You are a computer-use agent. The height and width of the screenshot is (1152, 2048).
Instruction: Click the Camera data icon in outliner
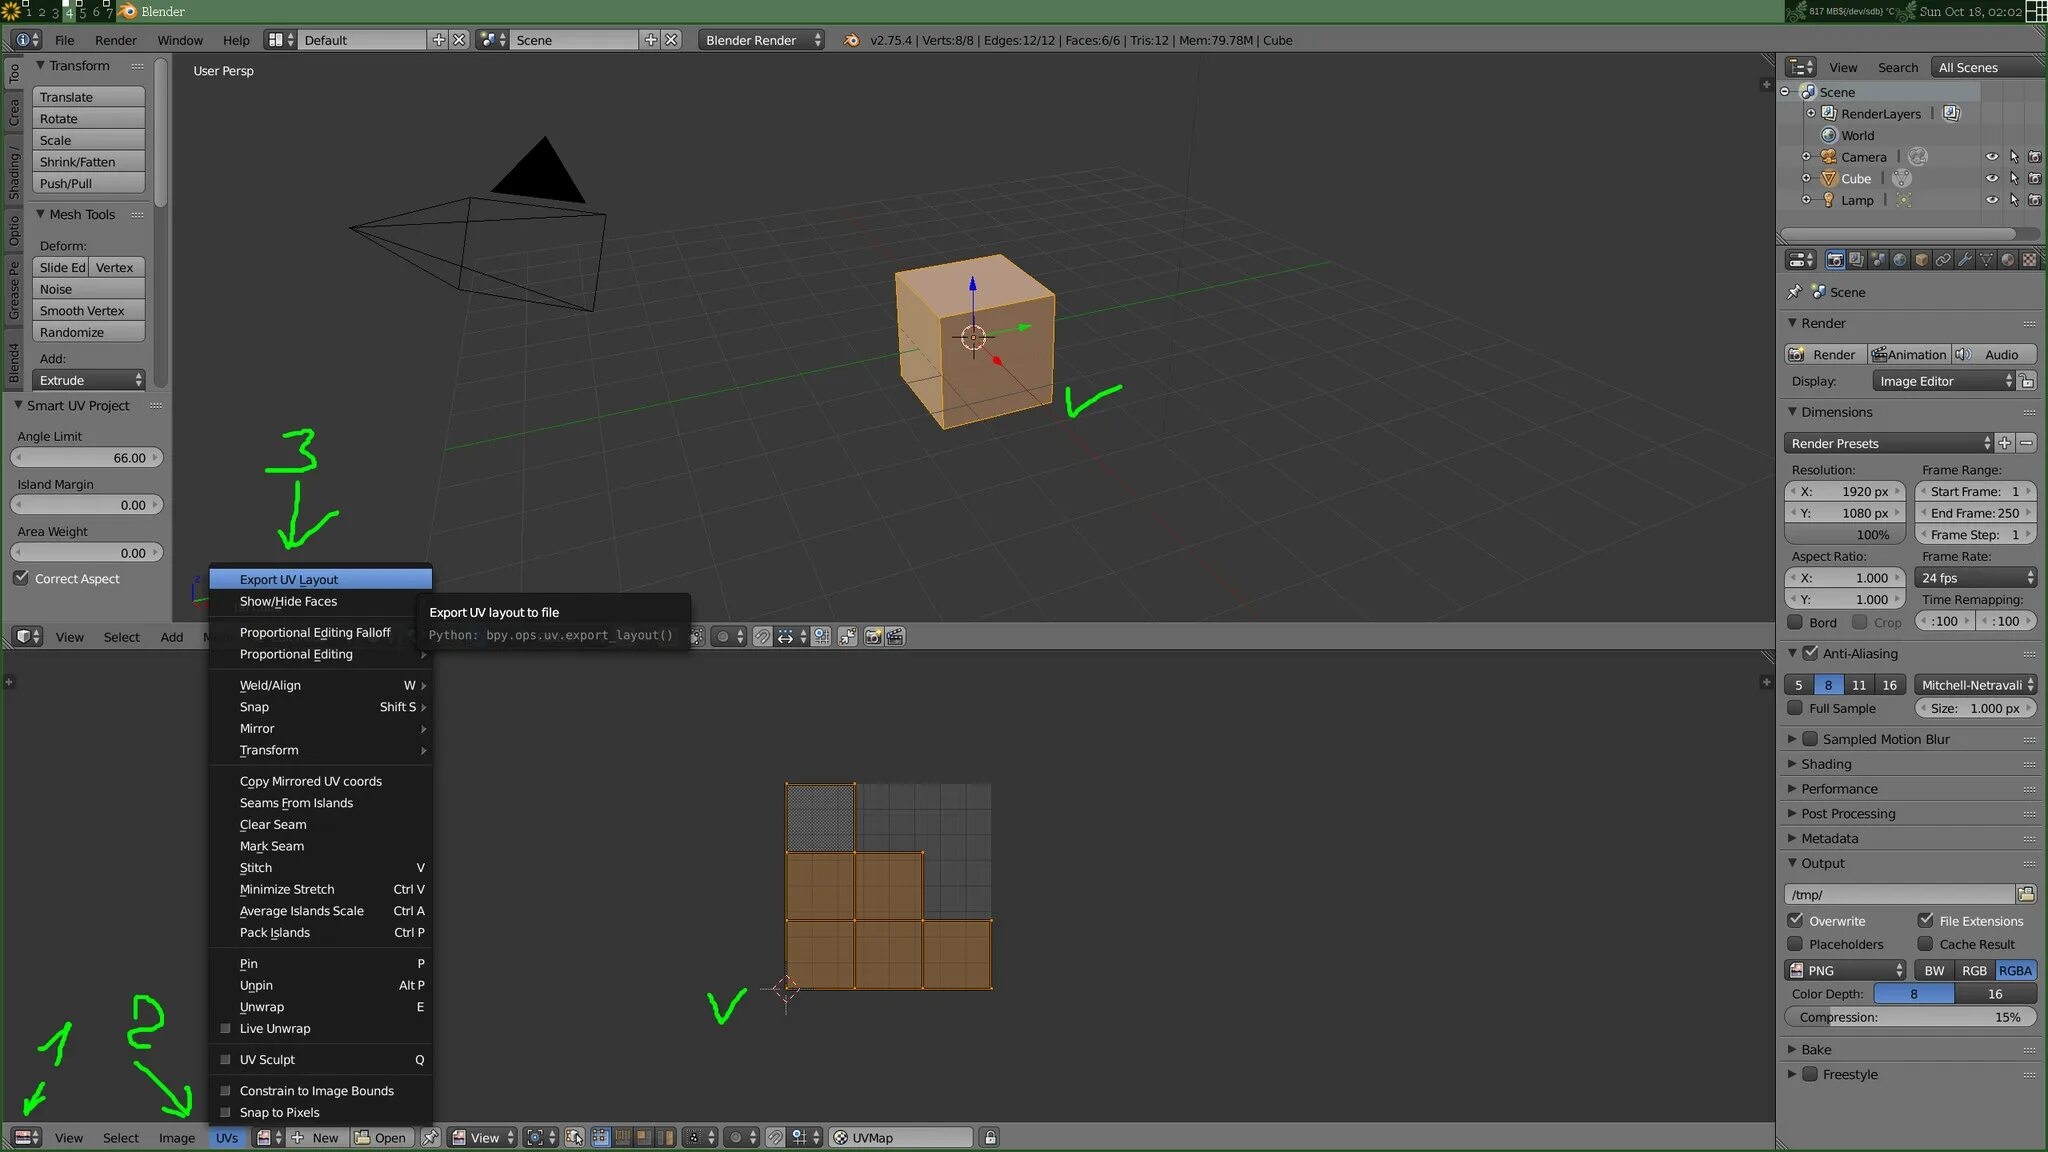point(1917,157)
